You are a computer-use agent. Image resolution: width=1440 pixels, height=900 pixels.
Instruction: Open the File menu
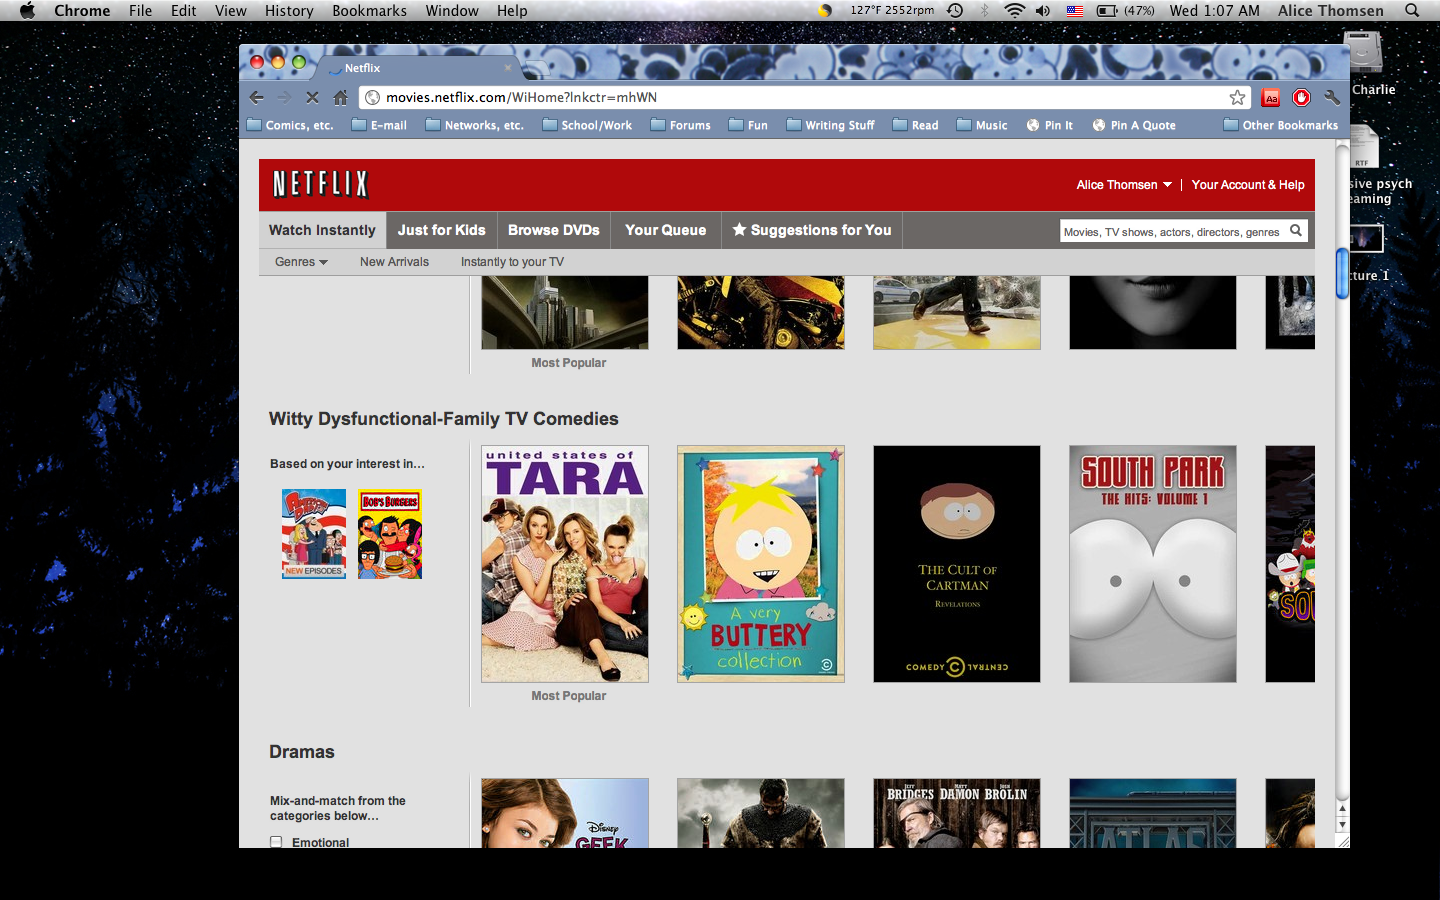[x=141, y=11]
